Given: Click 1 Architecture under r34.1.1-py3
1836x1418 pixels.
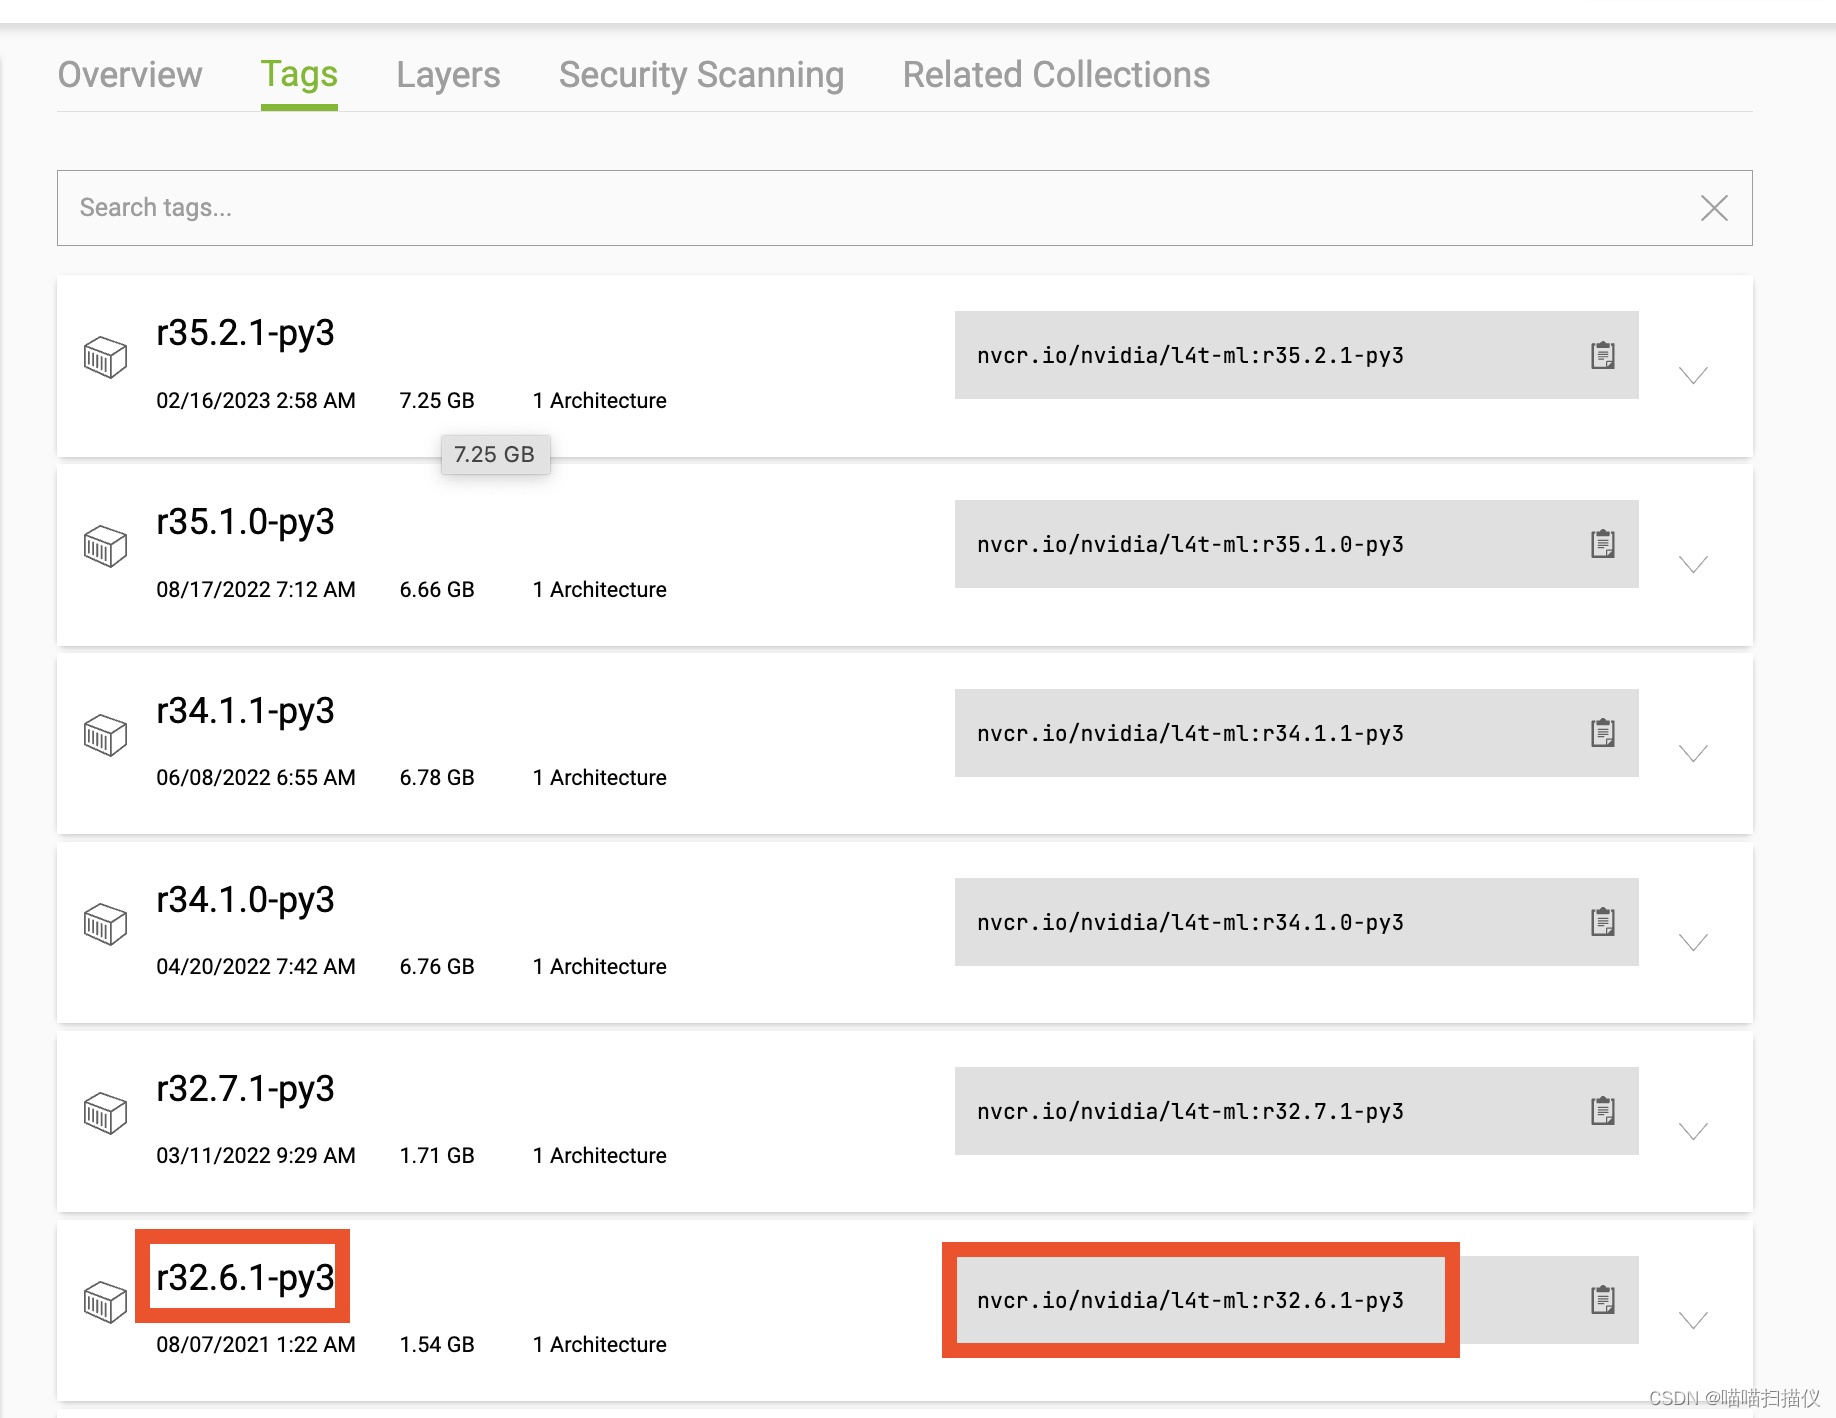Looking at the screenshot, I should (x=599, y=777).
